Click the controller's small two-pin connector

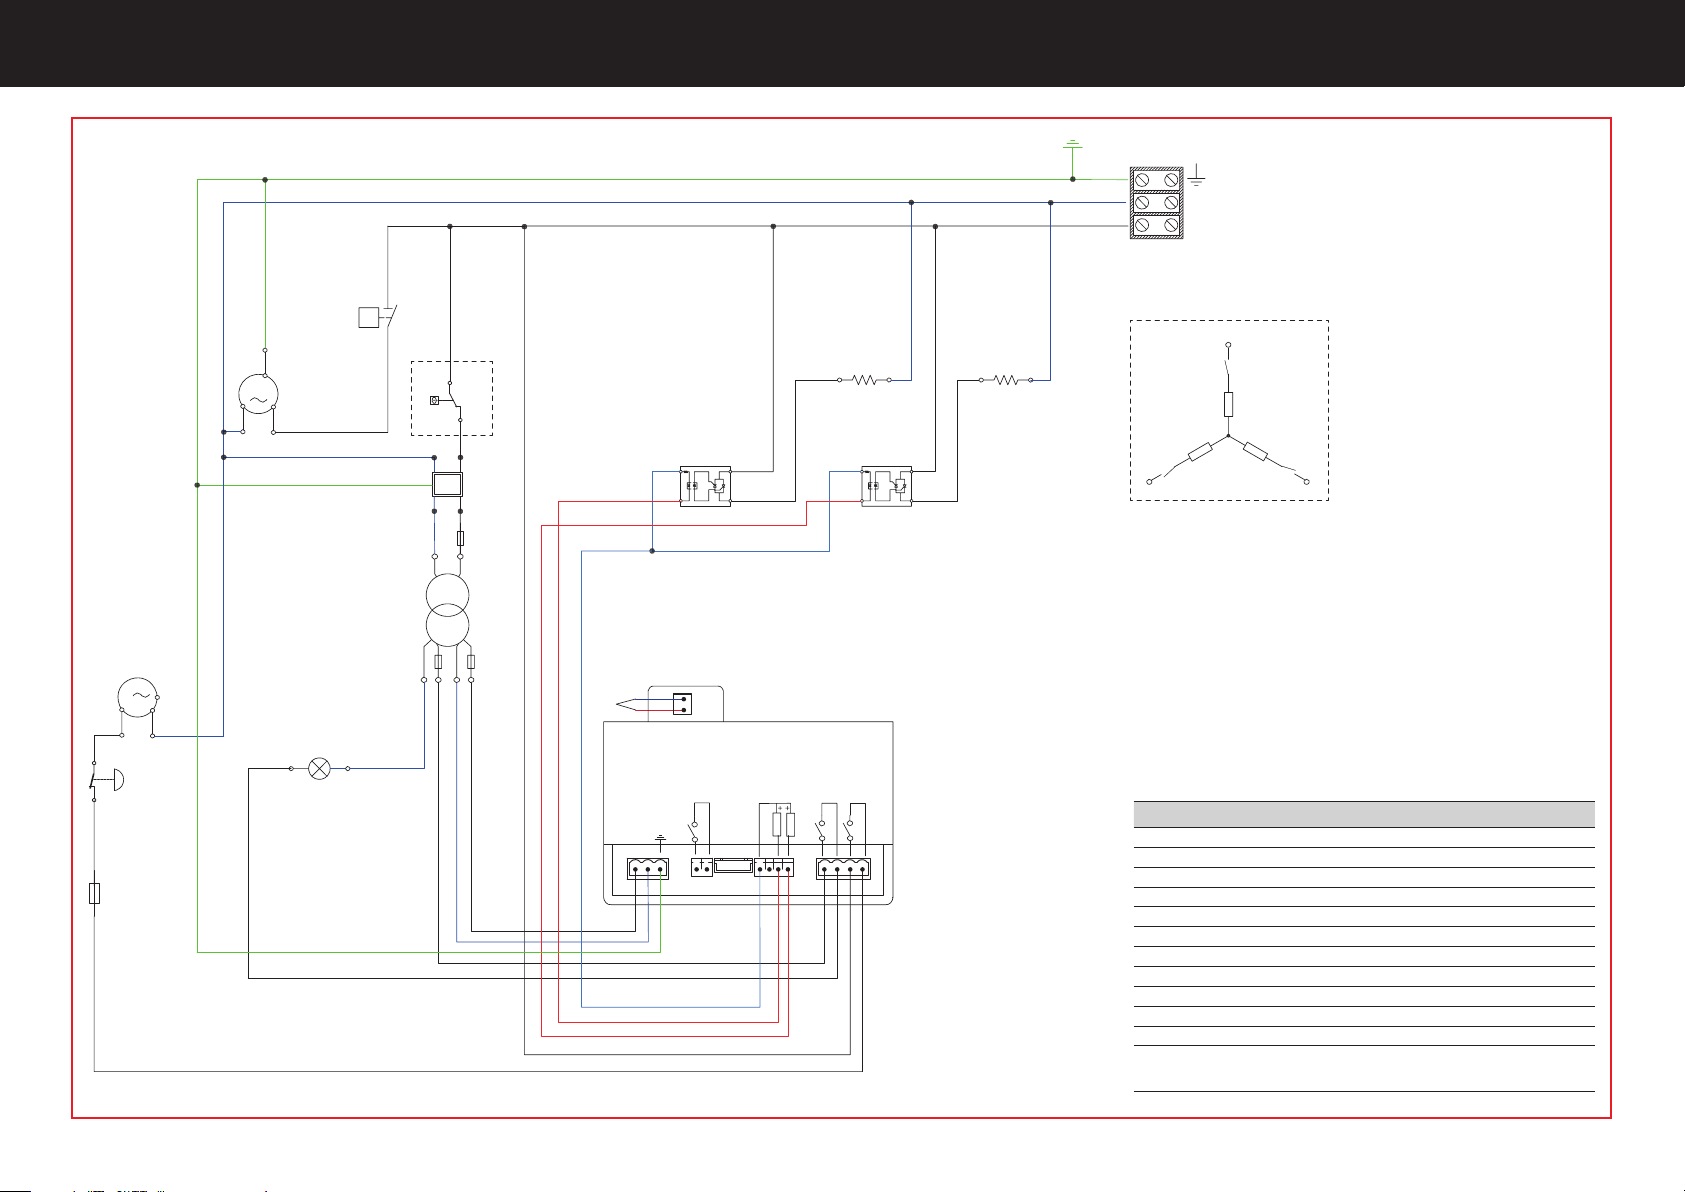click(701, 869)
